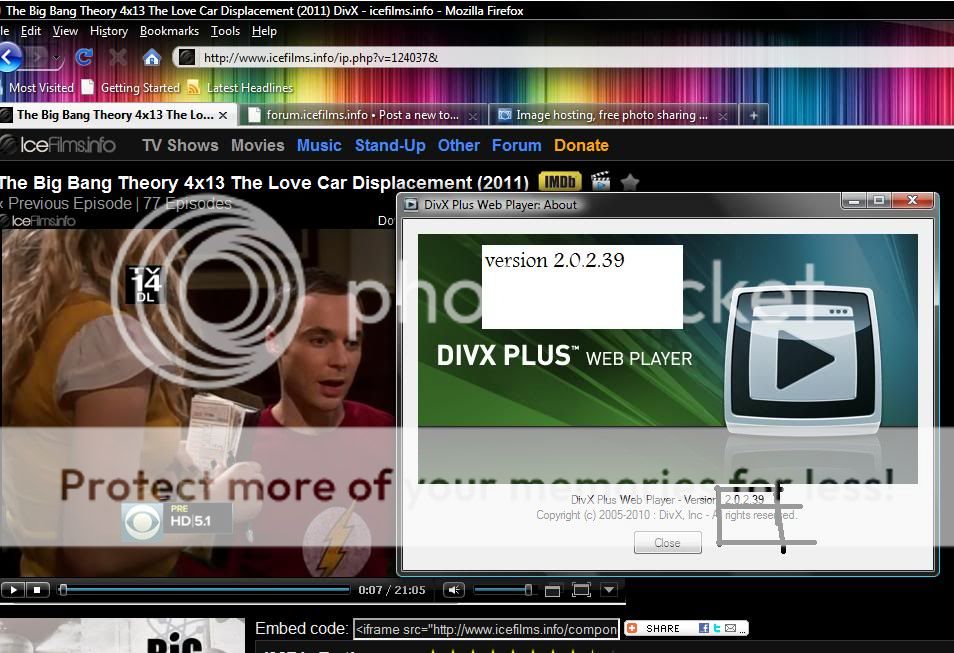Click the Embed code text field
954x653 pixels.
tap(486, 629)
